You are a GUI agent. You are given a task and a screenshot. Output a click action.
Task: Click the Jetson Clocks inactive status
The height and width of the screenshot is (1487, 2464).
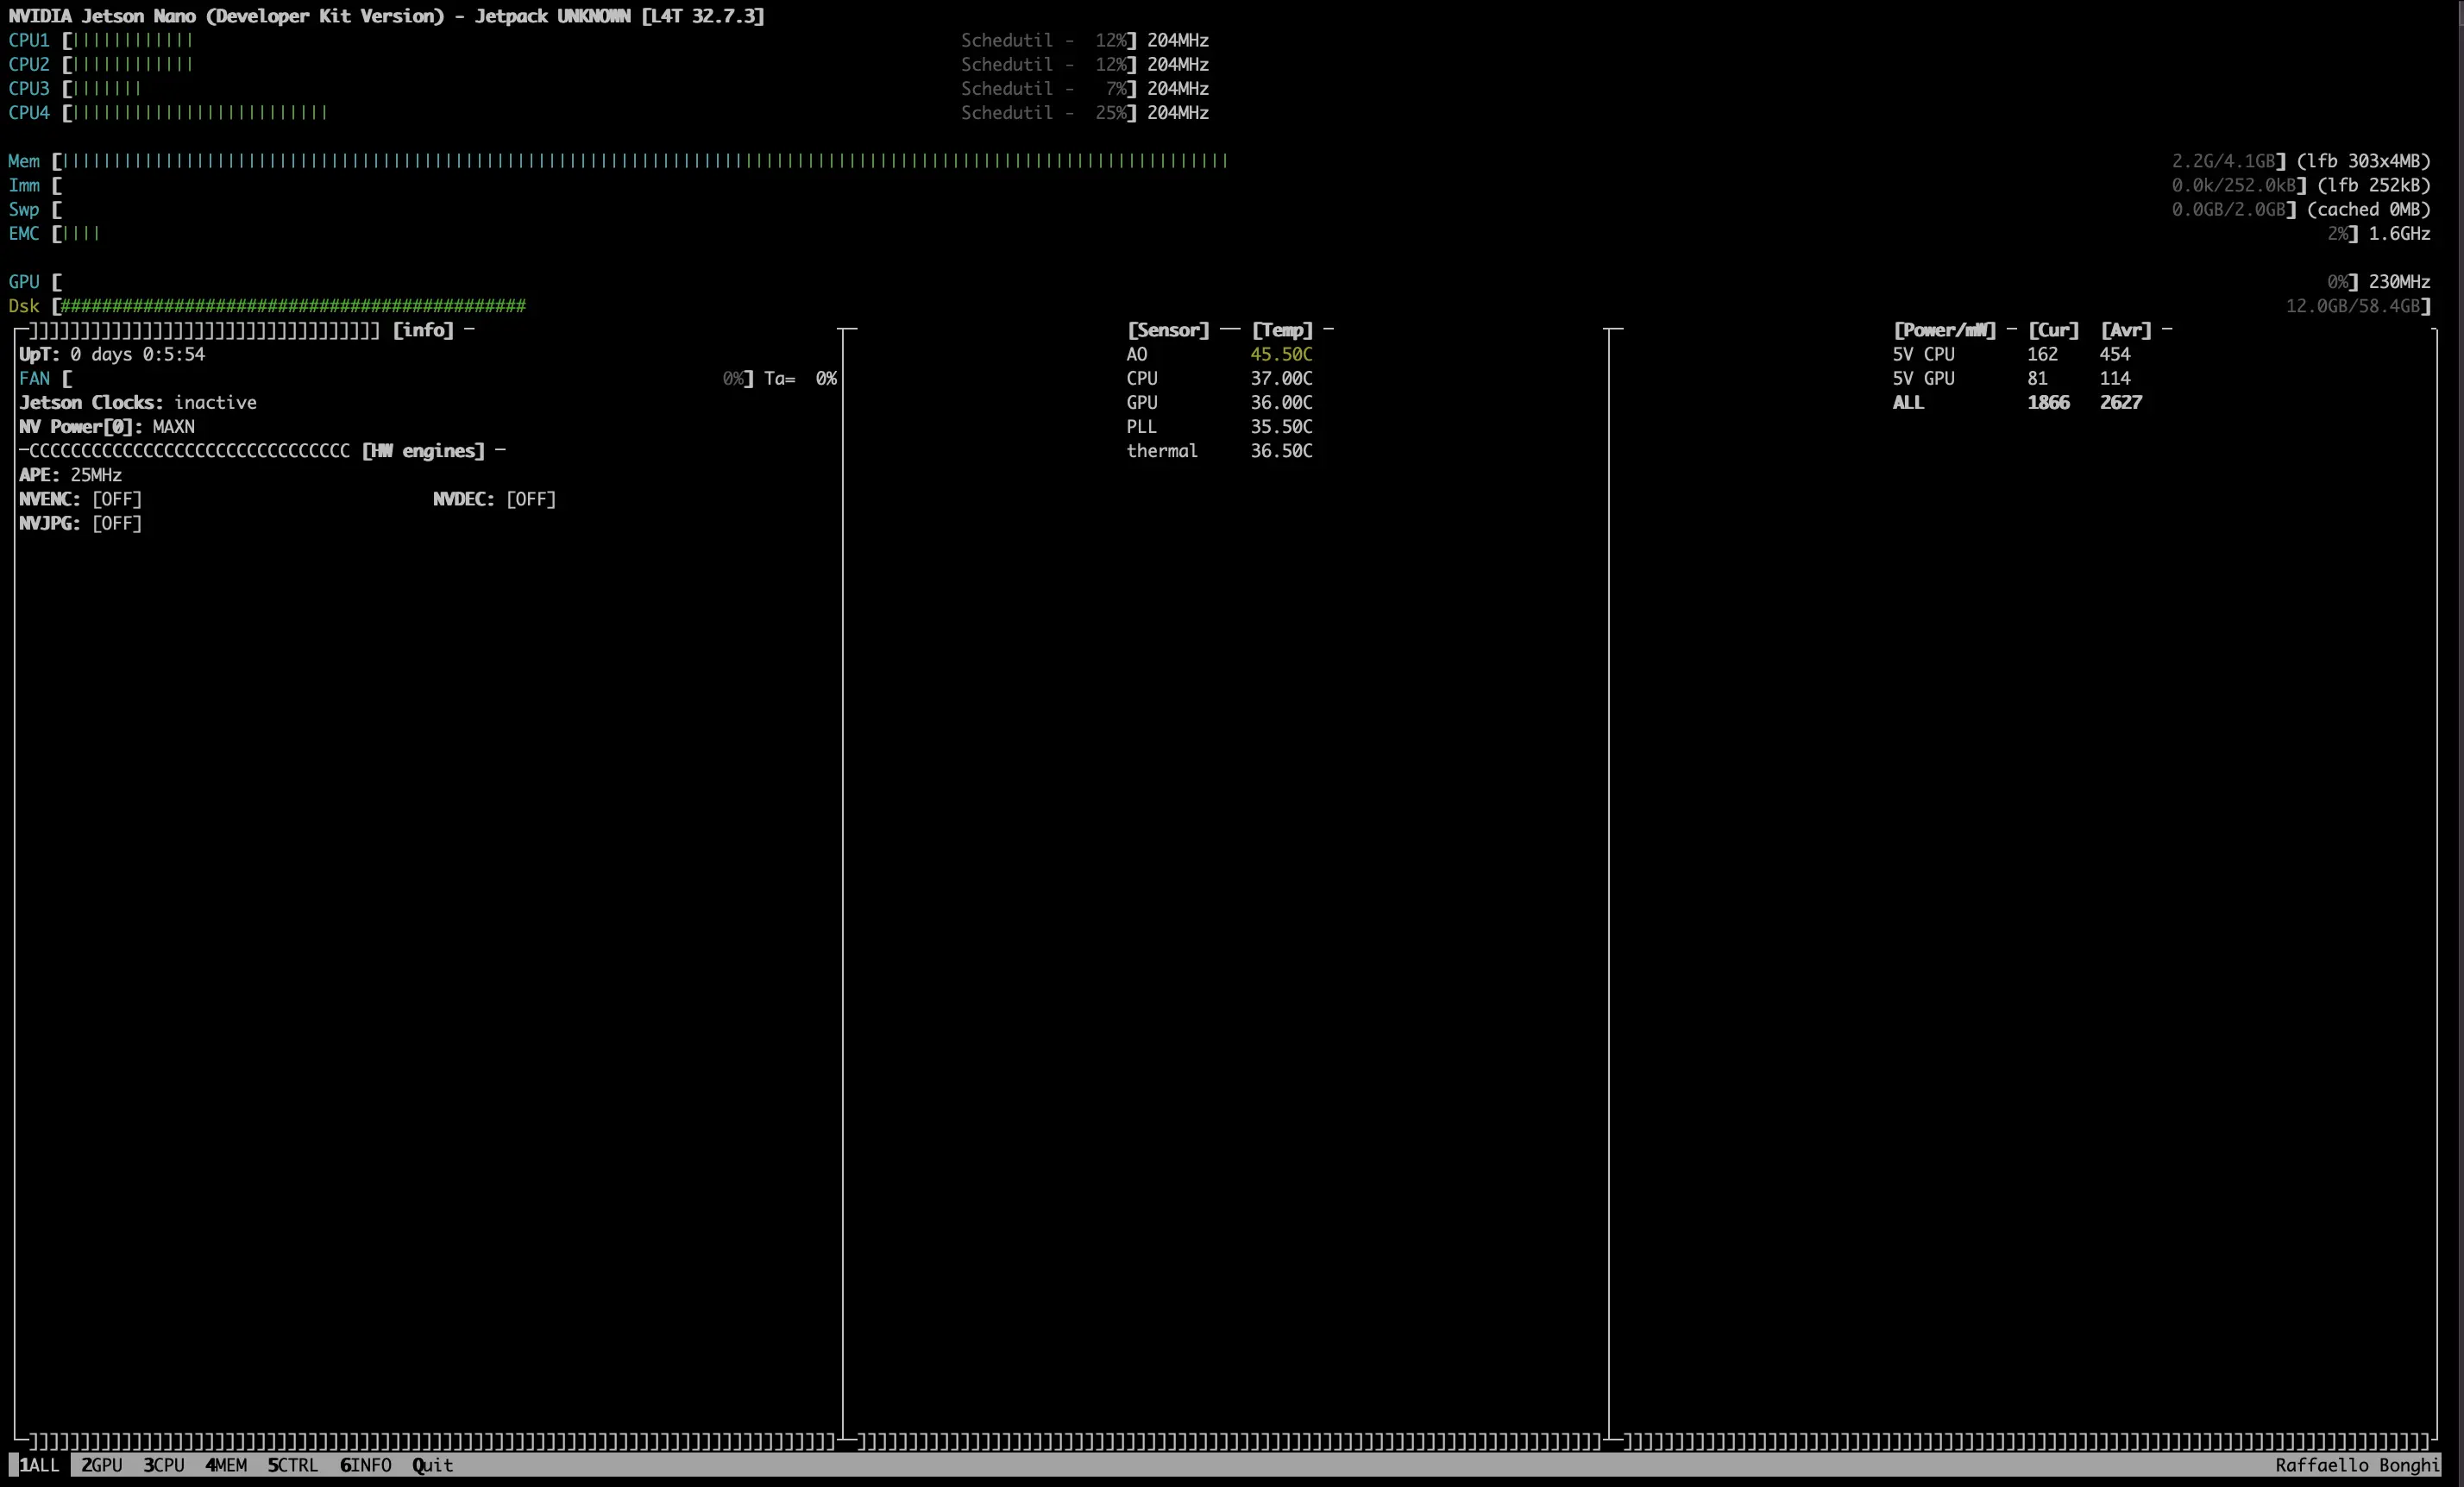[x=138, y=403]
